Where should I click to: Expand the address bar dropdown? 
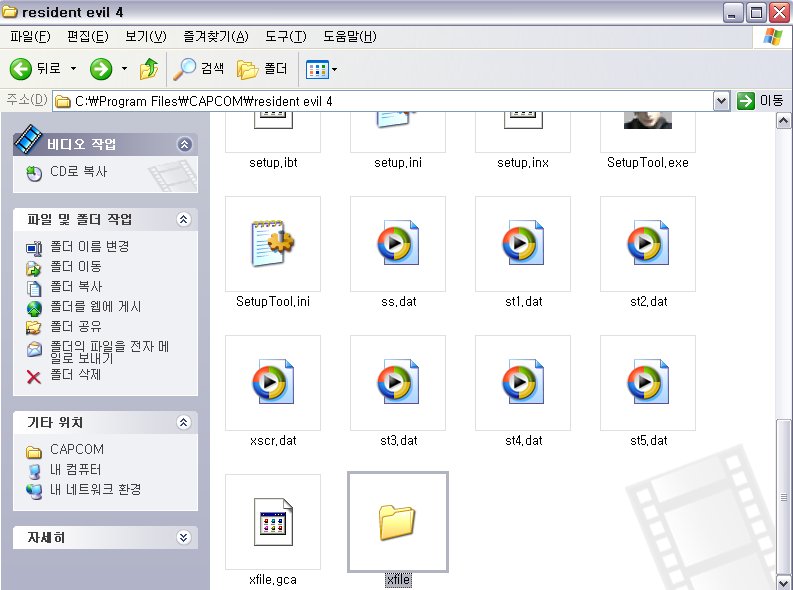pyautogui.click(x=722, y=101)
